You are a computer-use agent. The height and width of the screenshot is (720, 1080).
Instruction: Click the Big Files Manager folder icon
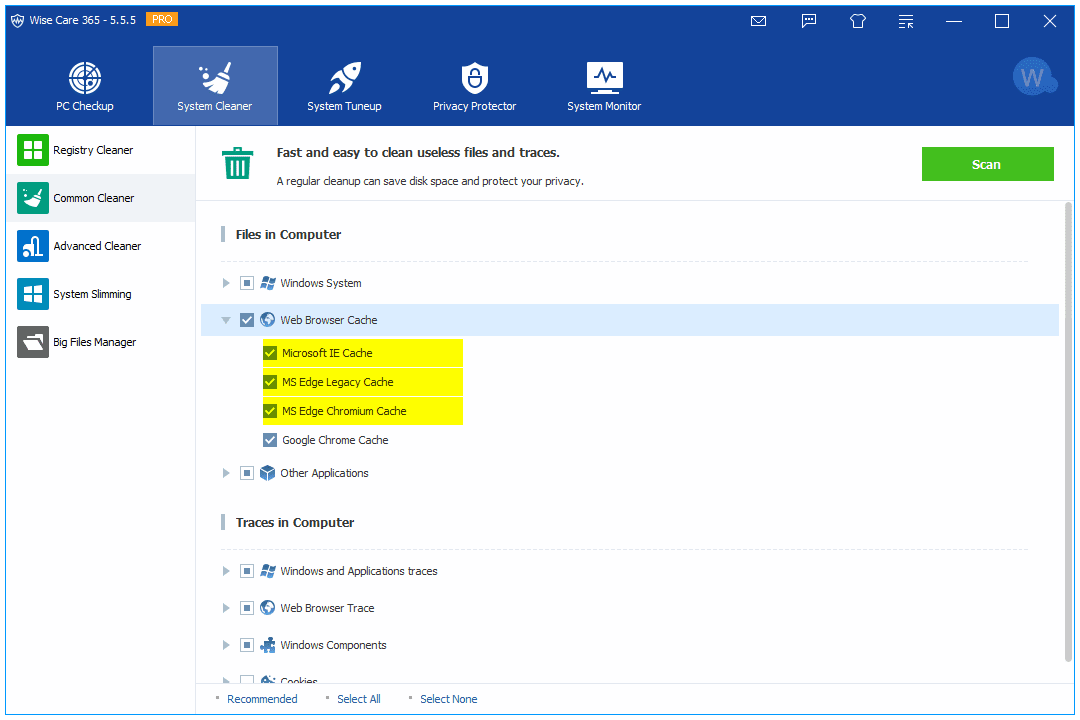[33, 342]
